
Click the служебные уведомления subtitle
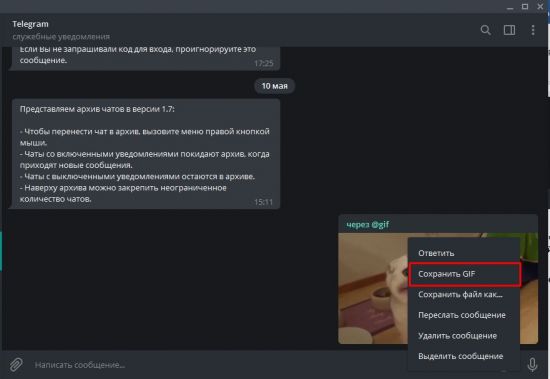coord(61,36)
